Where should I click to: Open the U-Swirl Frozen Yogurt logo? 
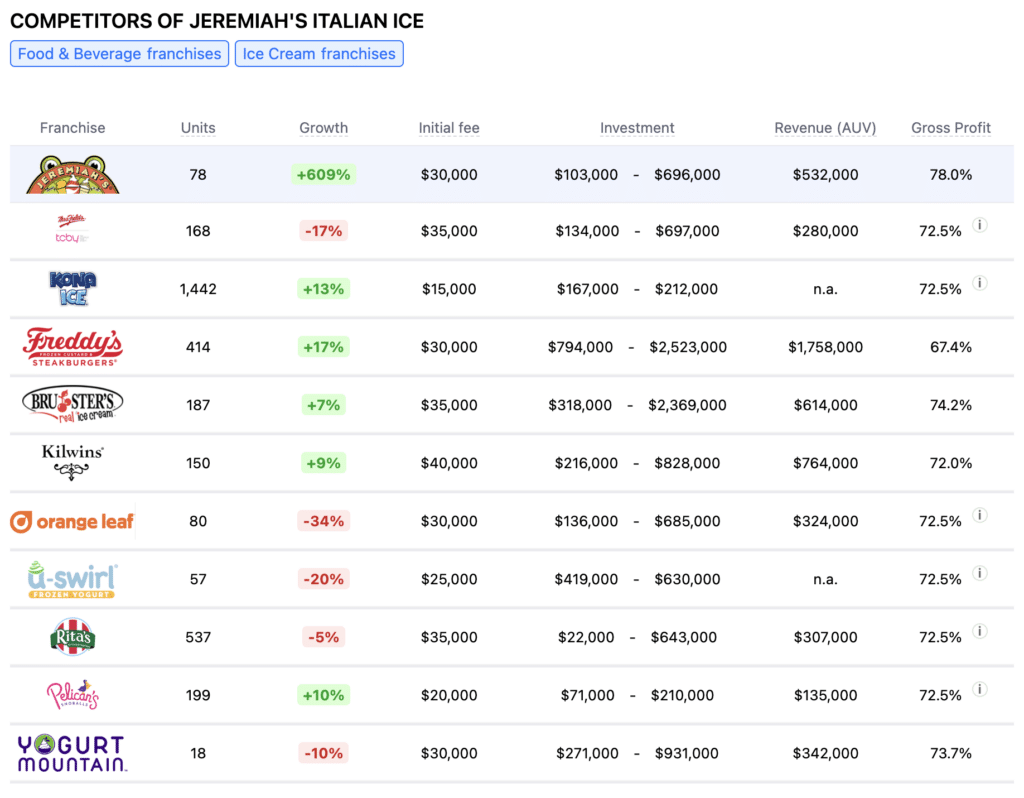point(72,579)
